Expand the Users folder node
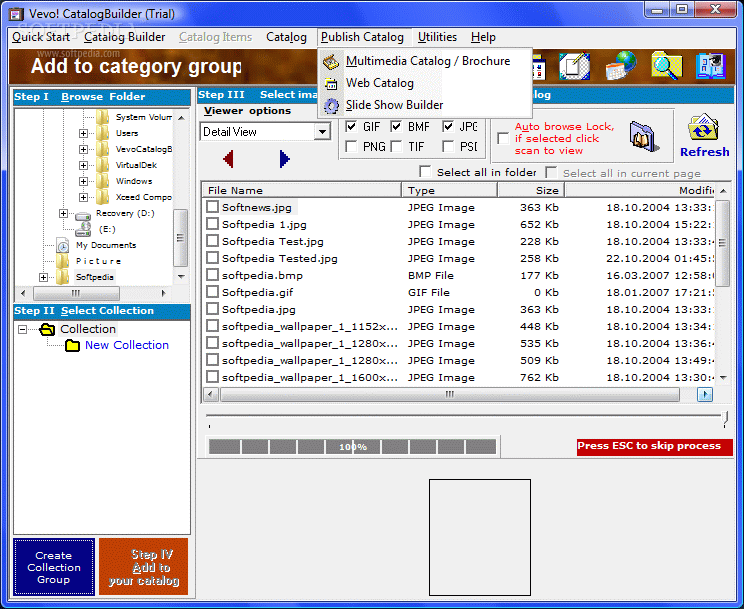This screenshot has height=609, width=744. (83, 133)
